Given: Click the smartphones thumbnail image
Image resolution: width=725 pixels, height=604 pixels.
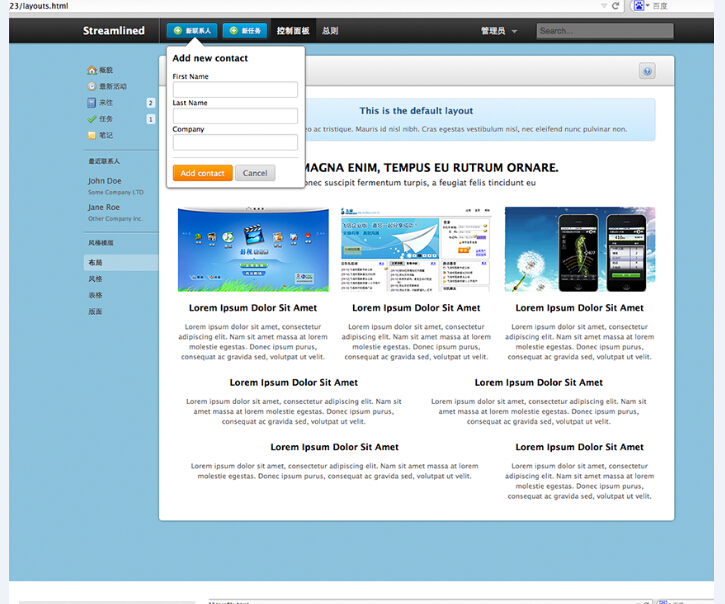Looking at the screenshot, I should pos(579,249).
